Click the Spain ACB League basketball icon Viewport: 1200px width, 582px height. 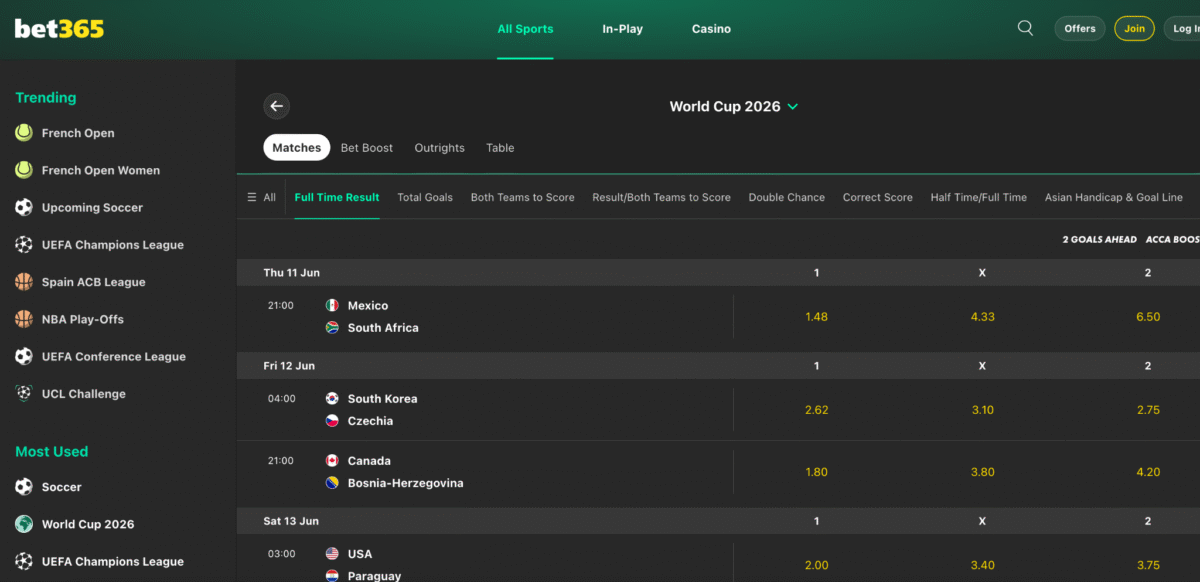[x=24, y=282]
